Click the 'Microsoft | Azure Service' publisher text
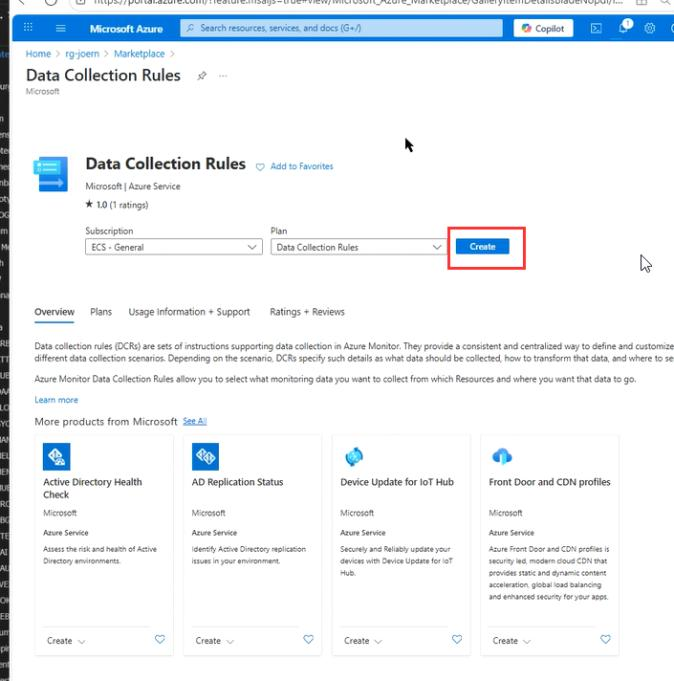The height and width of the screenshot is (681, 674). (x=133, y=186)
